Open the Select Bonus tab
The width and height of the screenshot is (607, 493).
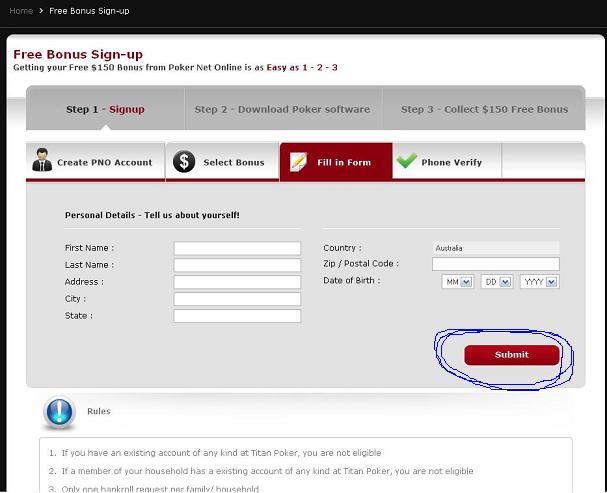[x=222, y=162]
